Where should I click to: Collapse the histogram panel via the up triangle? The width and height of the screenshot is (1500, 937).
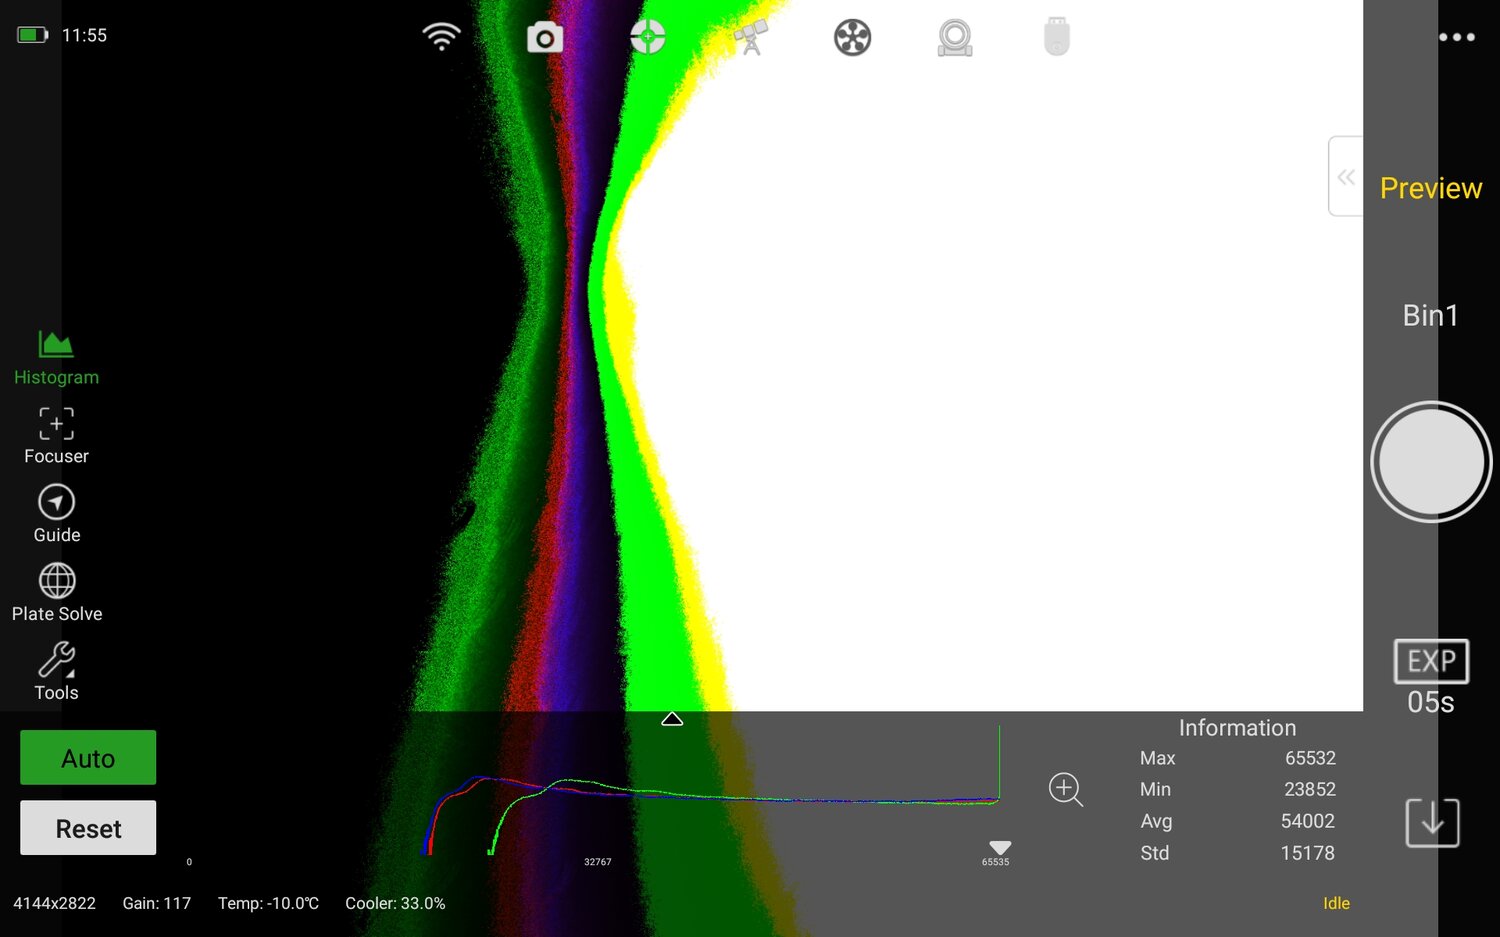pyautogui.click(x=672, y=718)
